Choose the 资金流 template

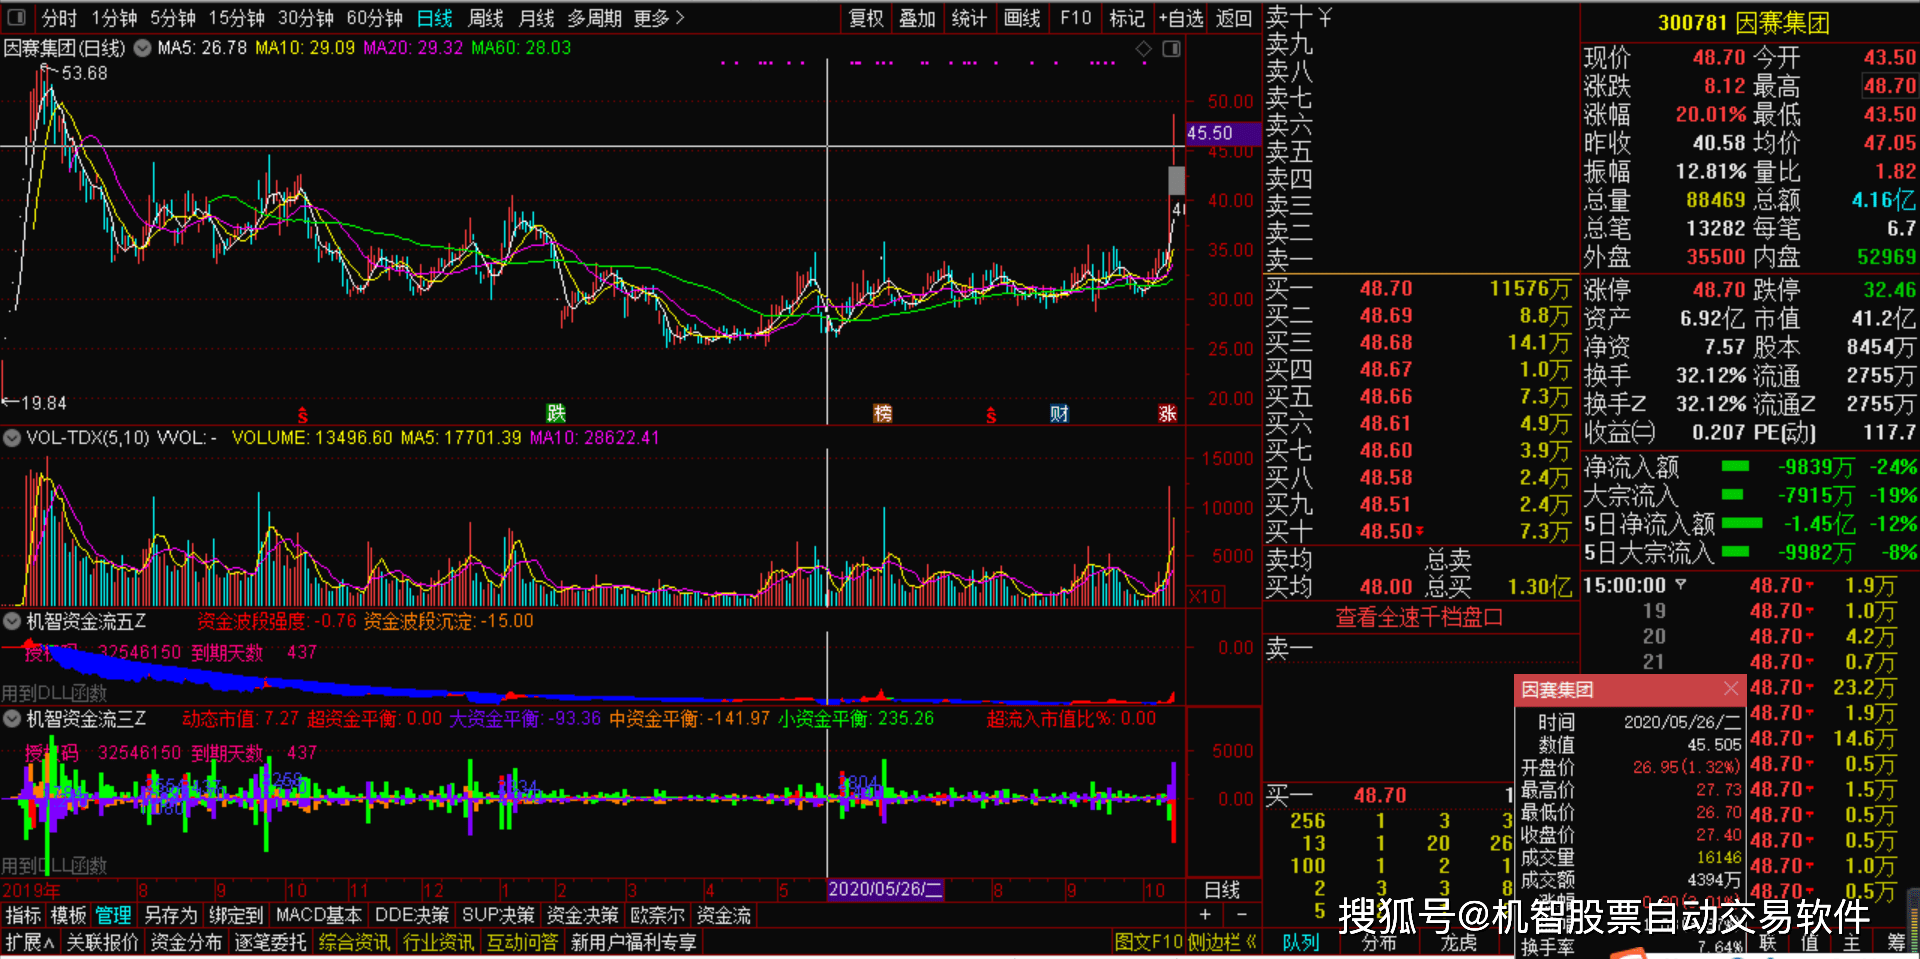click(723, 915)
